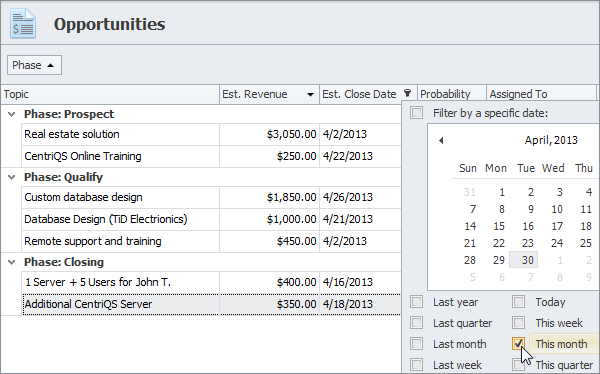Click the $250.00 revenue cell
600x374 pixels.
point(269,156)
